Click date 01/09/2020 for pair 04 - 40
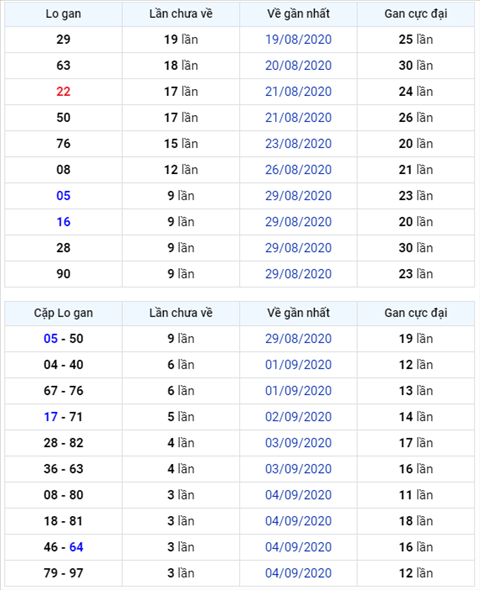480x590 pixels. click(x=298, y=365)
